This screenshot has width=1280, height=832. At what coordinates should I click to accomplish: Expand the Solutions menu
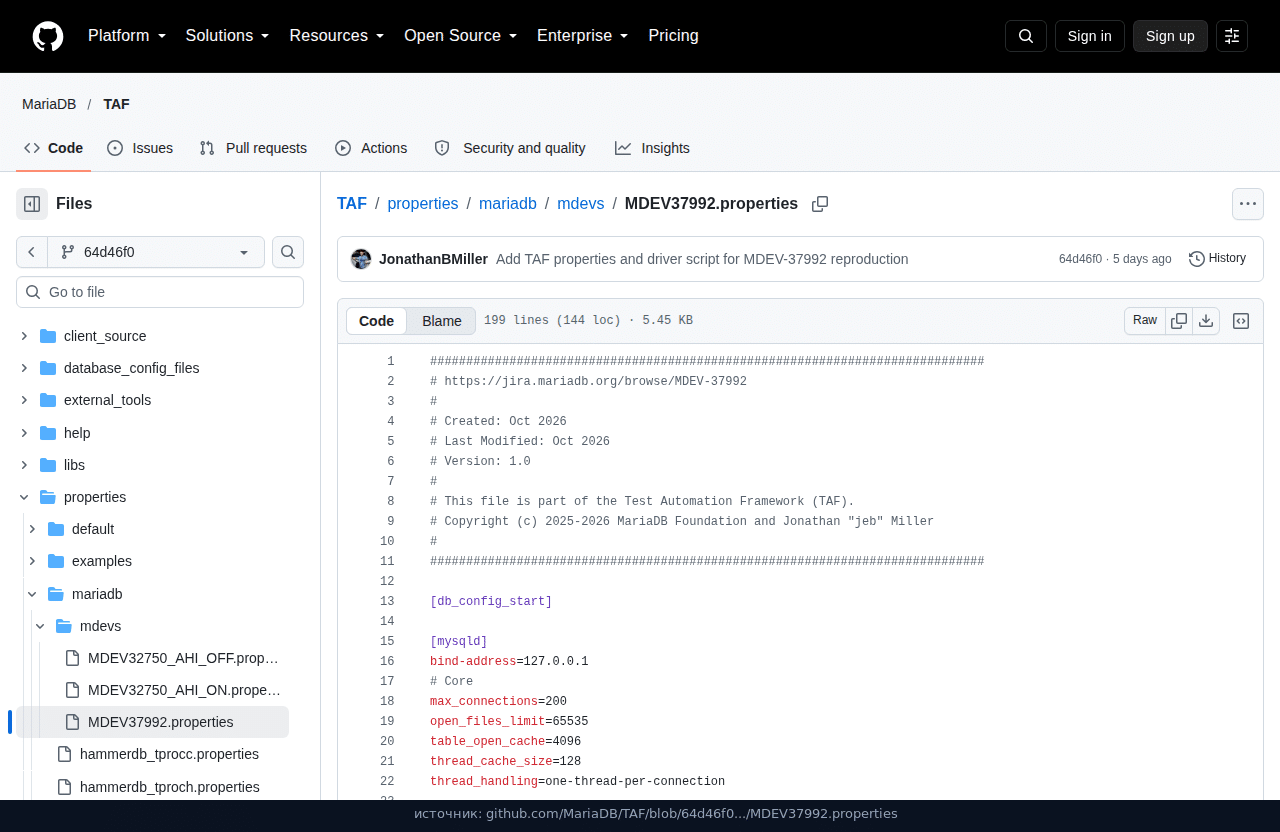(x=228, y=36)
